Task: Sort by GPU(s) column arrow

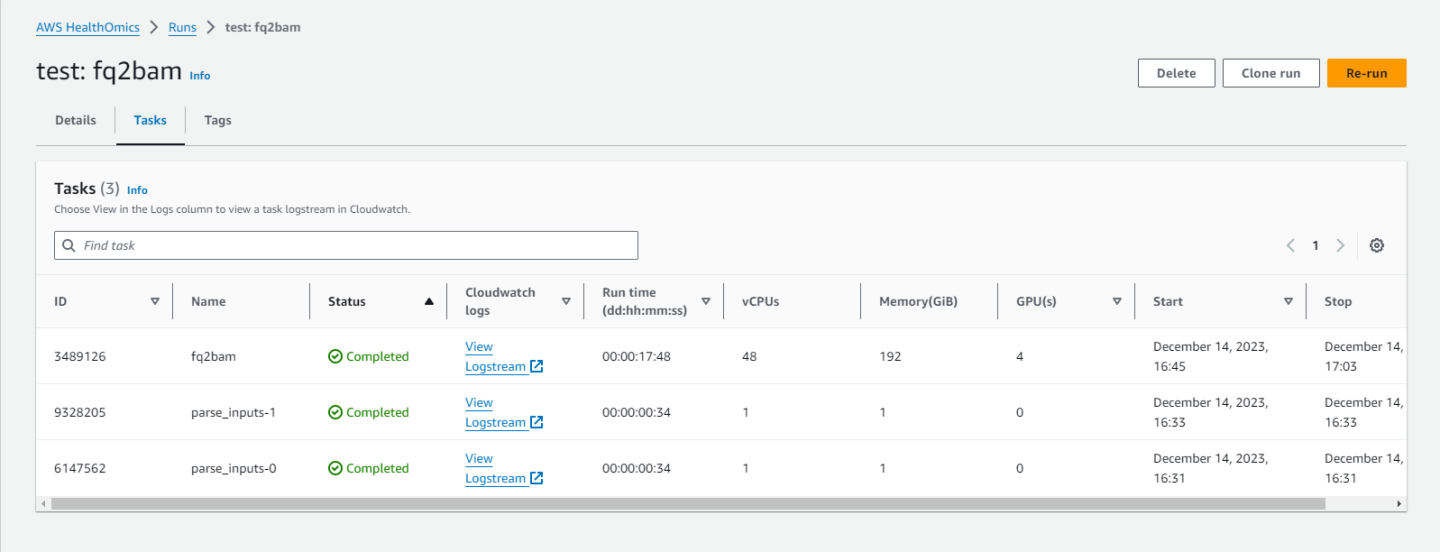Action: 1117,301
